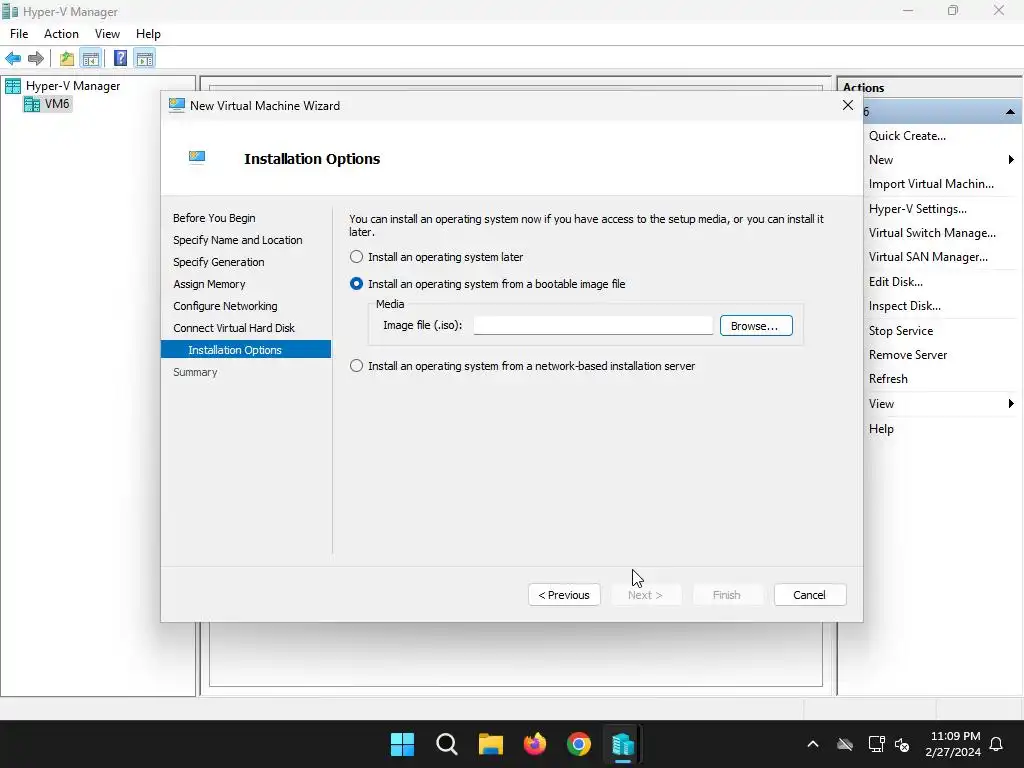The width and height of the screenshot is (1024, 768).
Task: Open the Help question mark toolbar icon
Action: coord(121,59)
